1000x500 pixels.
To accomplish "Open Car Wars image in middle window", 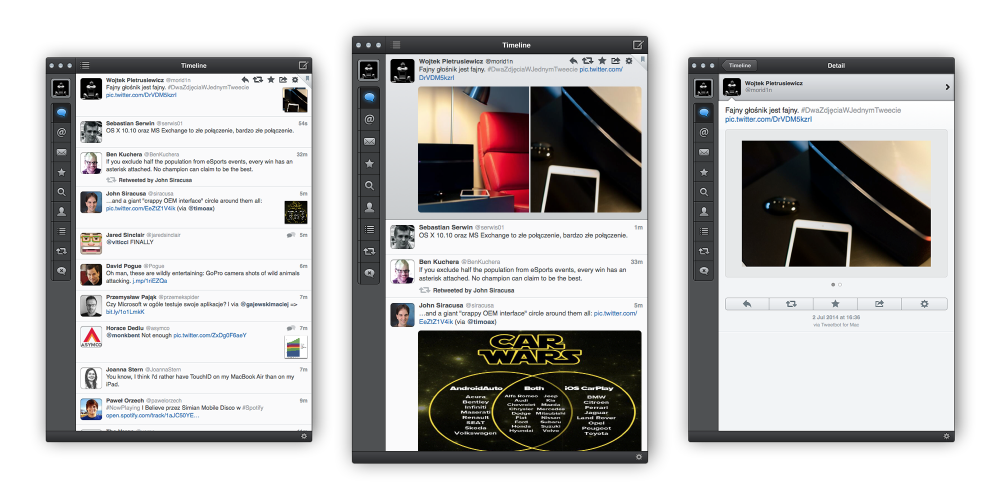I will [529, 390].
